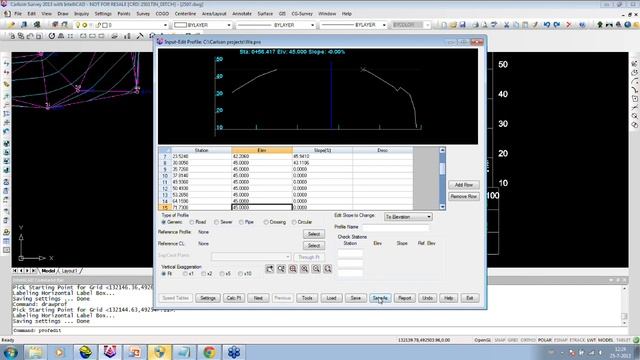The height and width of the screenshot is (360, 640).
Task: Open the file explorer taskbar icon
Action: pyautogui.click(x=35, y=352)
